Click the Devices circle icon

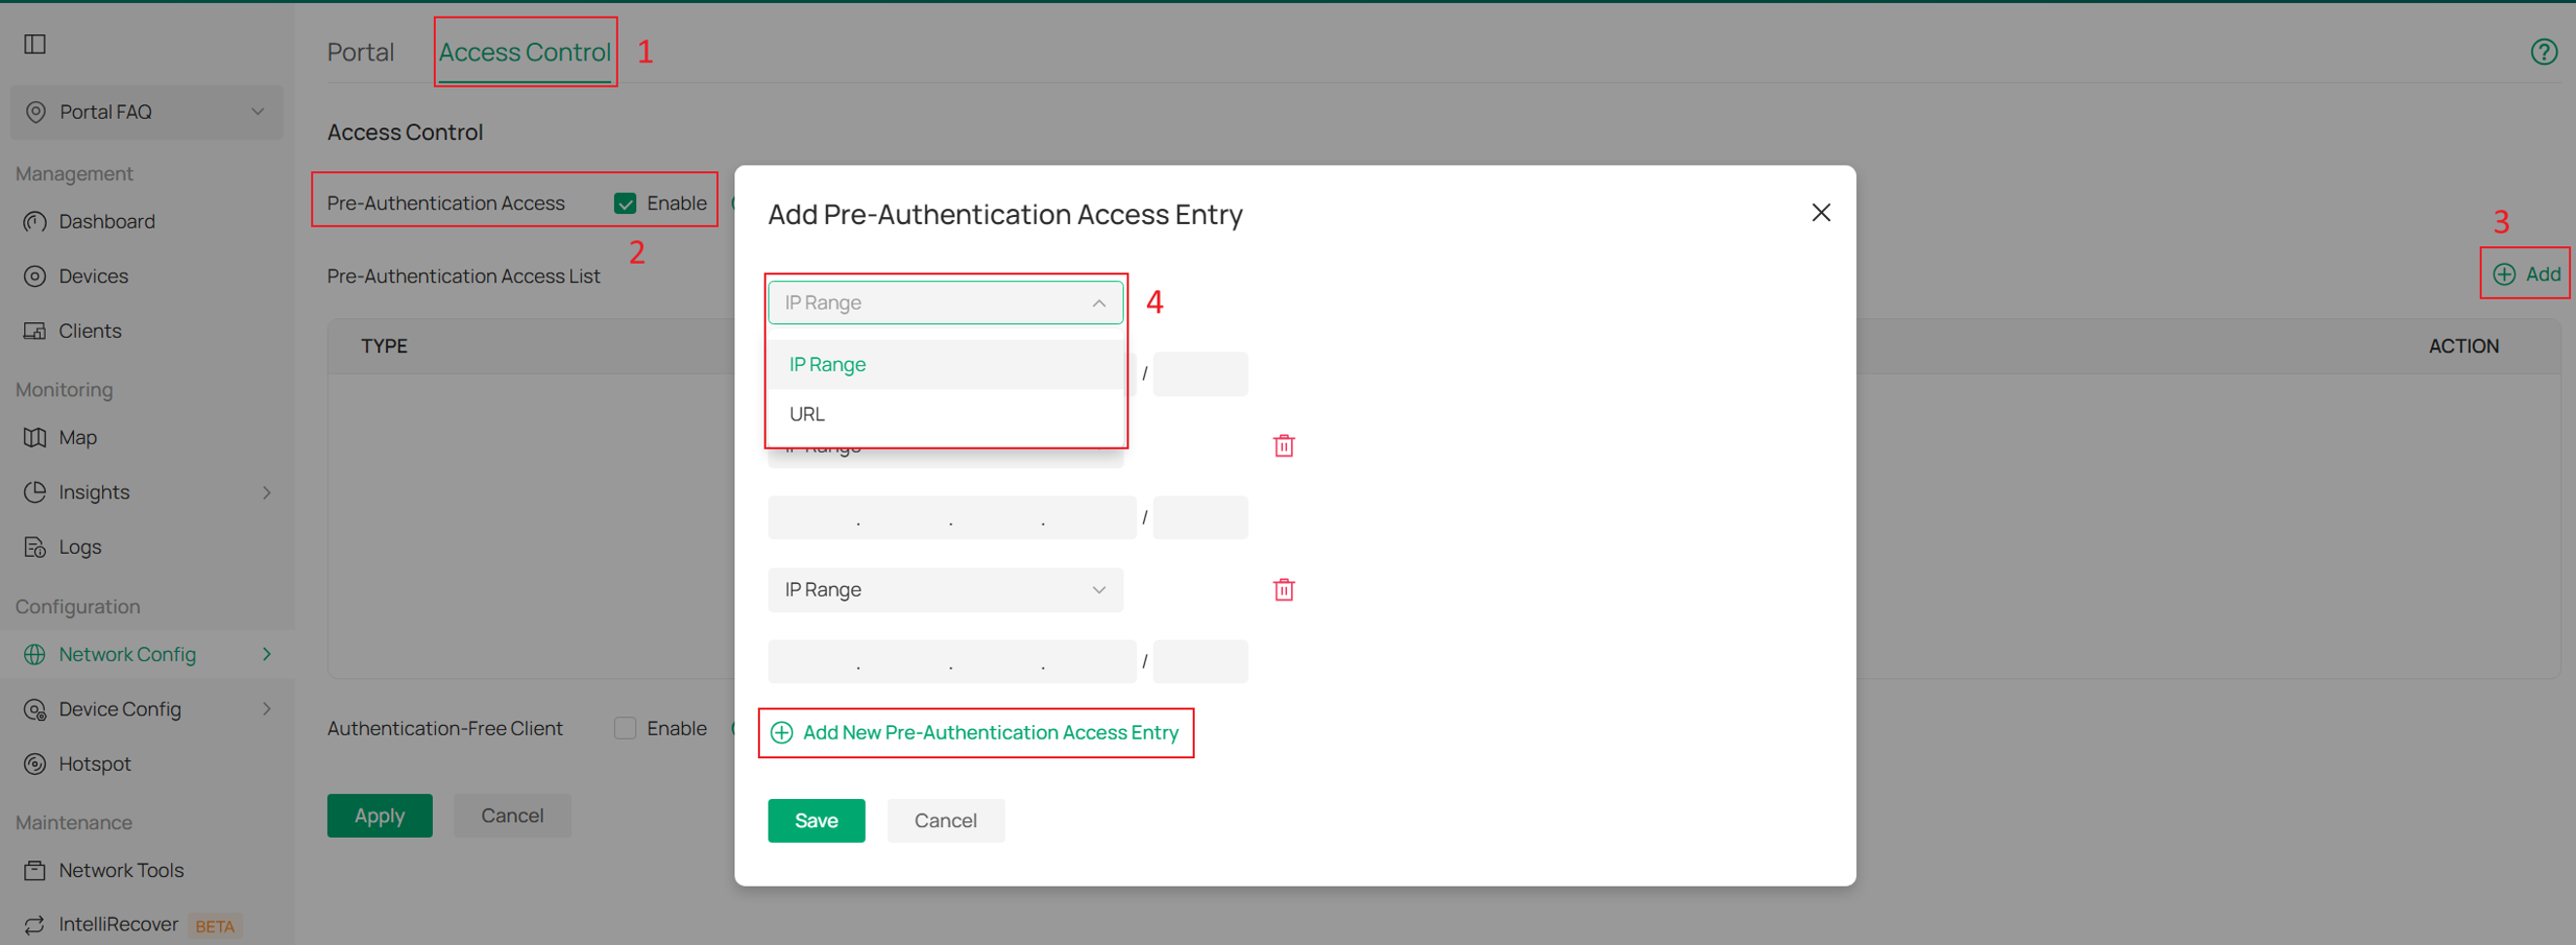35,276
